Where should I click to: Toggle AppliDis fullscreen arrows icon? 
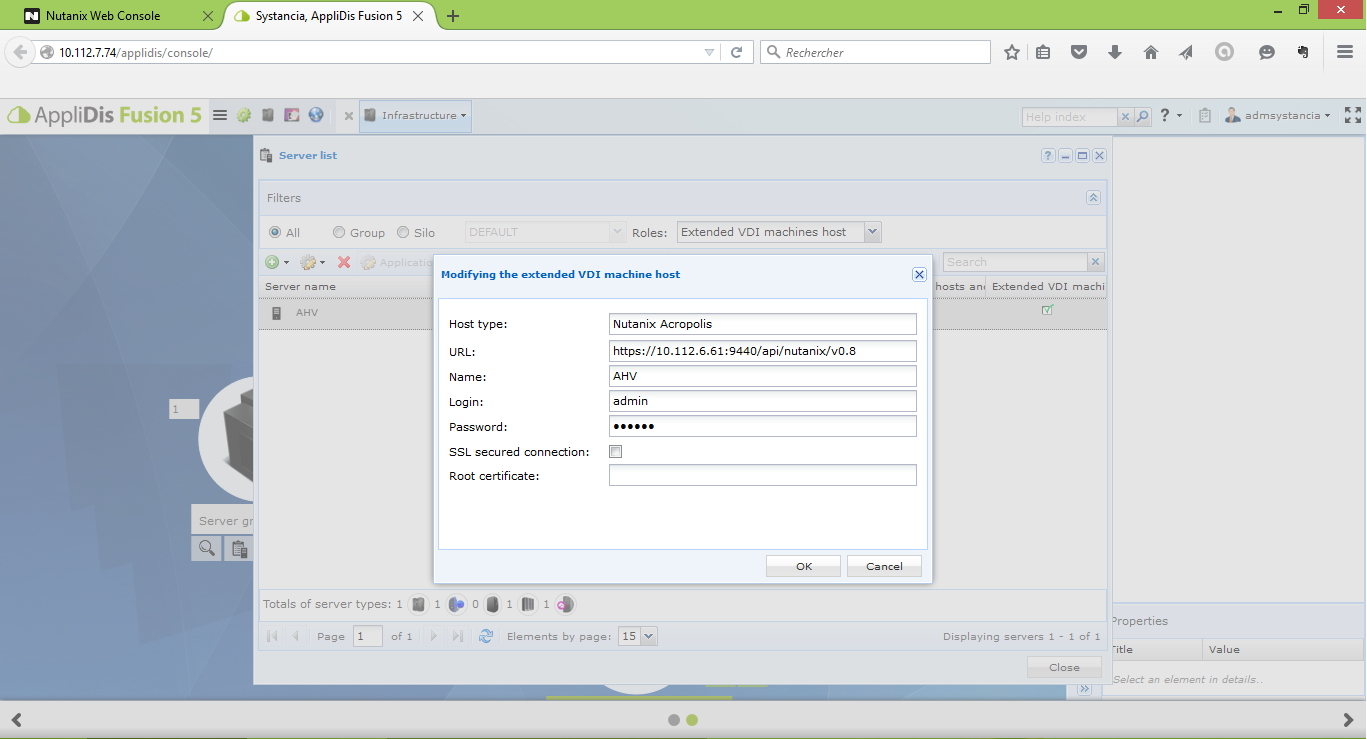[1353, 116]
